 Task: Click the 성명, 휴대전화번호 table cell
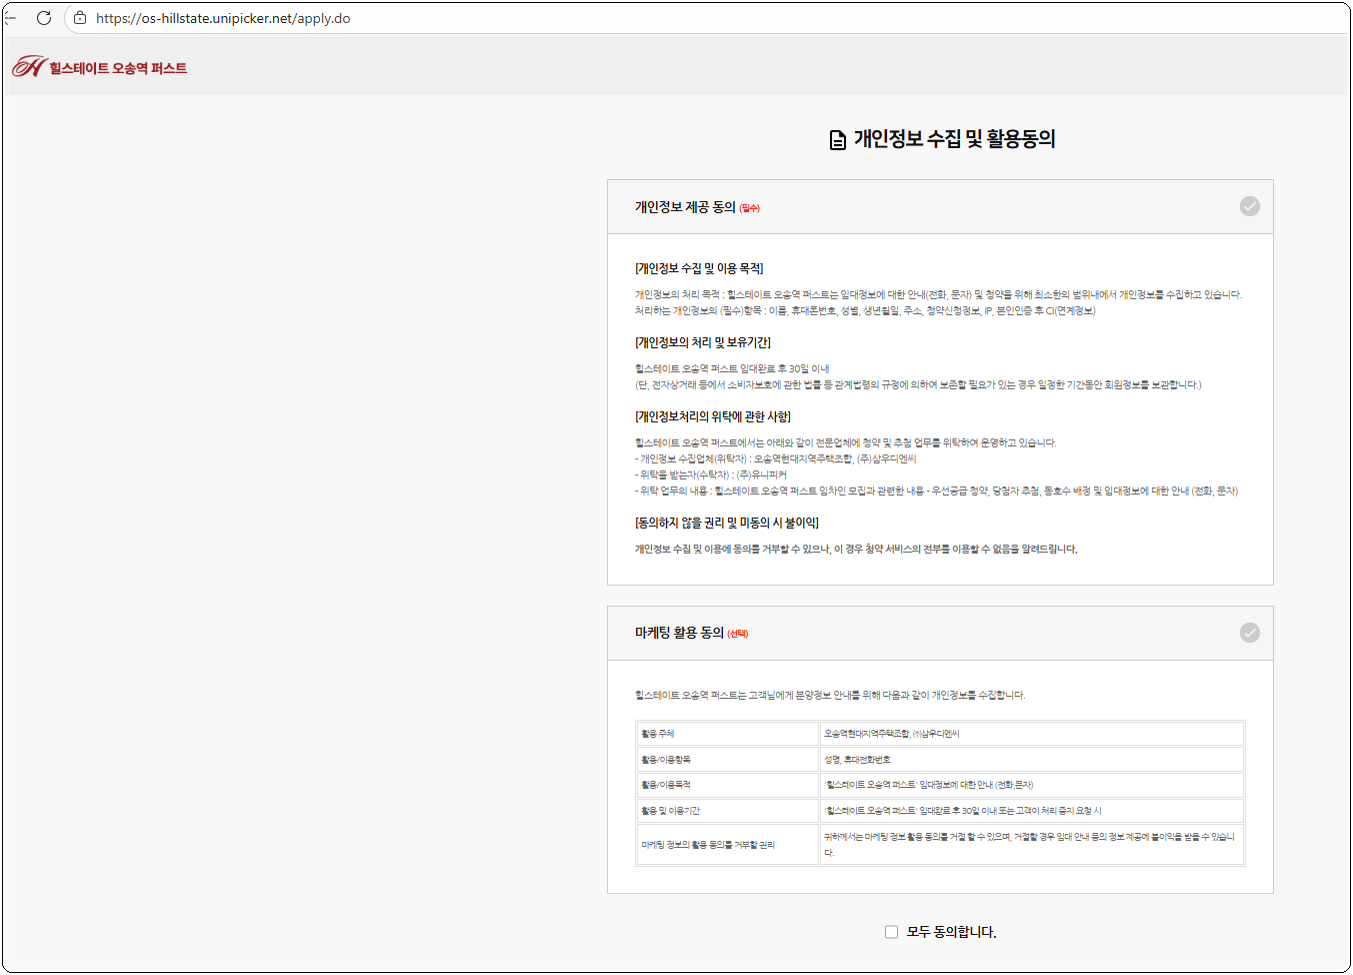pyautogui.click(x=1032, y=760)
